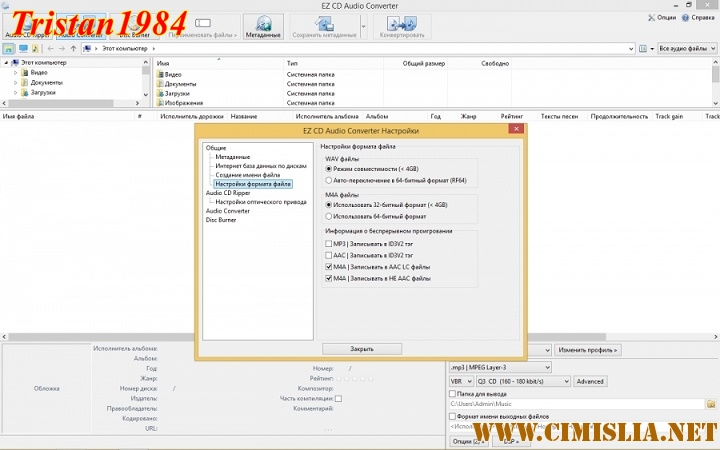Viewport: 720px width, 450px height.
Task: Select Авто-переключение 64-bit RF64 radio option
Action: coord(329,179)
